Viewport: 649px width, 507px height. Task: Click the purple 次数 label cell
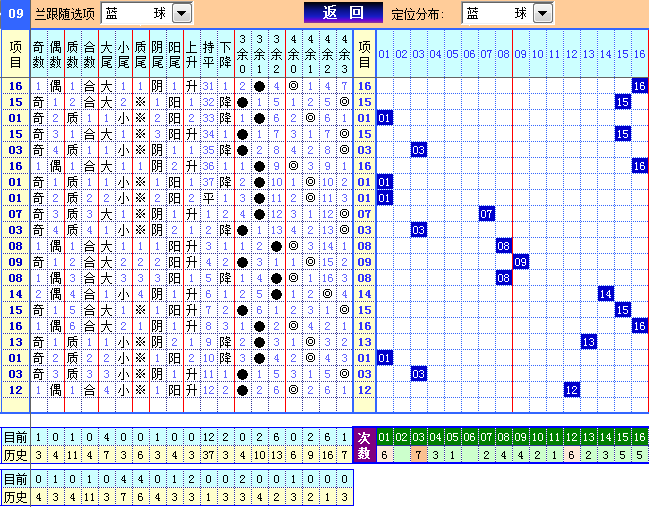point(364,445)
